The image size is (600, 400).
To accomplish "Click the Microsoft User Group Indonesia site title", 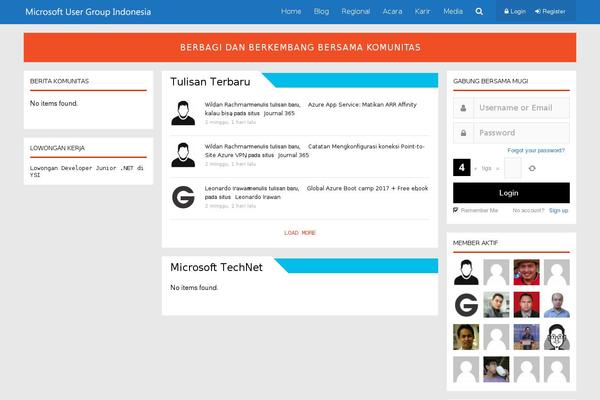I will [88, 12].
